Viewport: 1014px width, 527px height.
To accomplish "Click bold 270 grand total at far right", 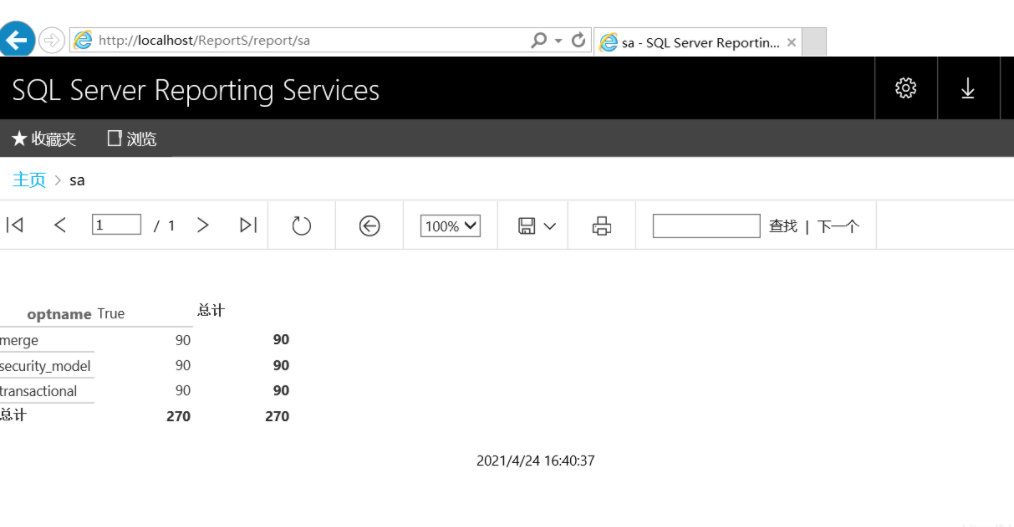I will point(277,416).
